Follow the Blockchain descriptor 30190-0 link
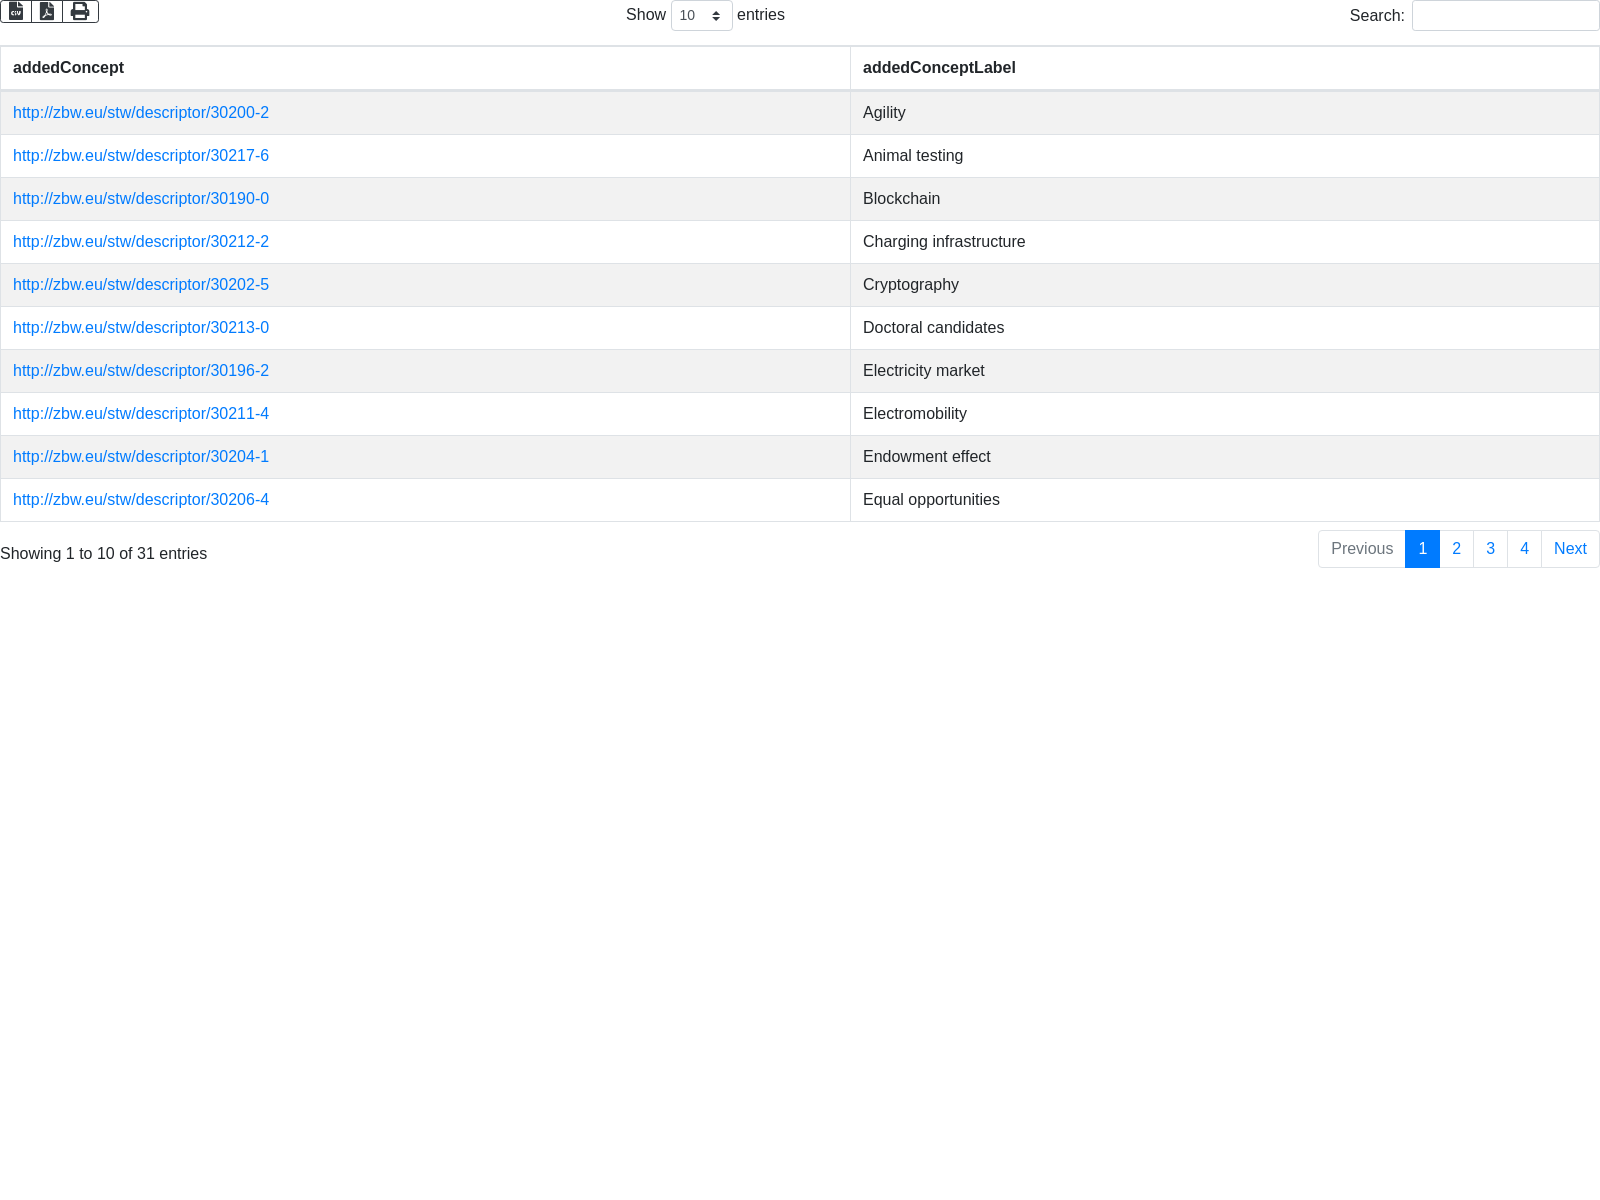Image resolution: width=1600 pixels, height=1200 pixels. click(141, 199)
